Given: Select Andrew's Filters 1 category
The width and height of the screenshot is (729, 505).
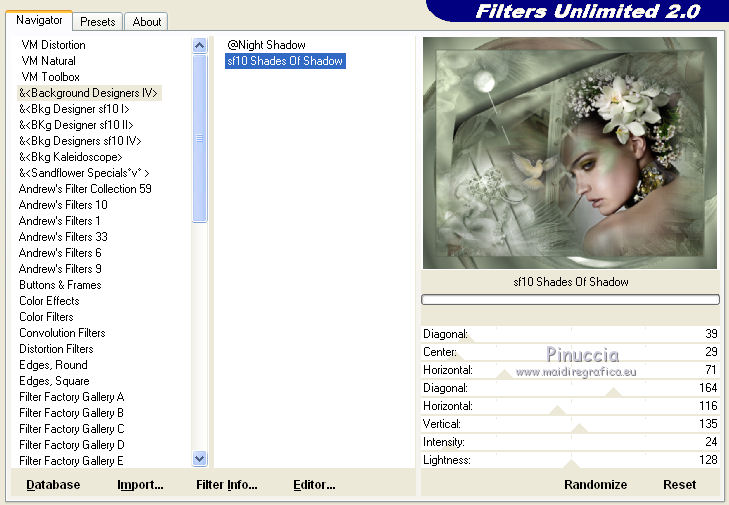Looking at the screenshot, I should click(60, 220).
